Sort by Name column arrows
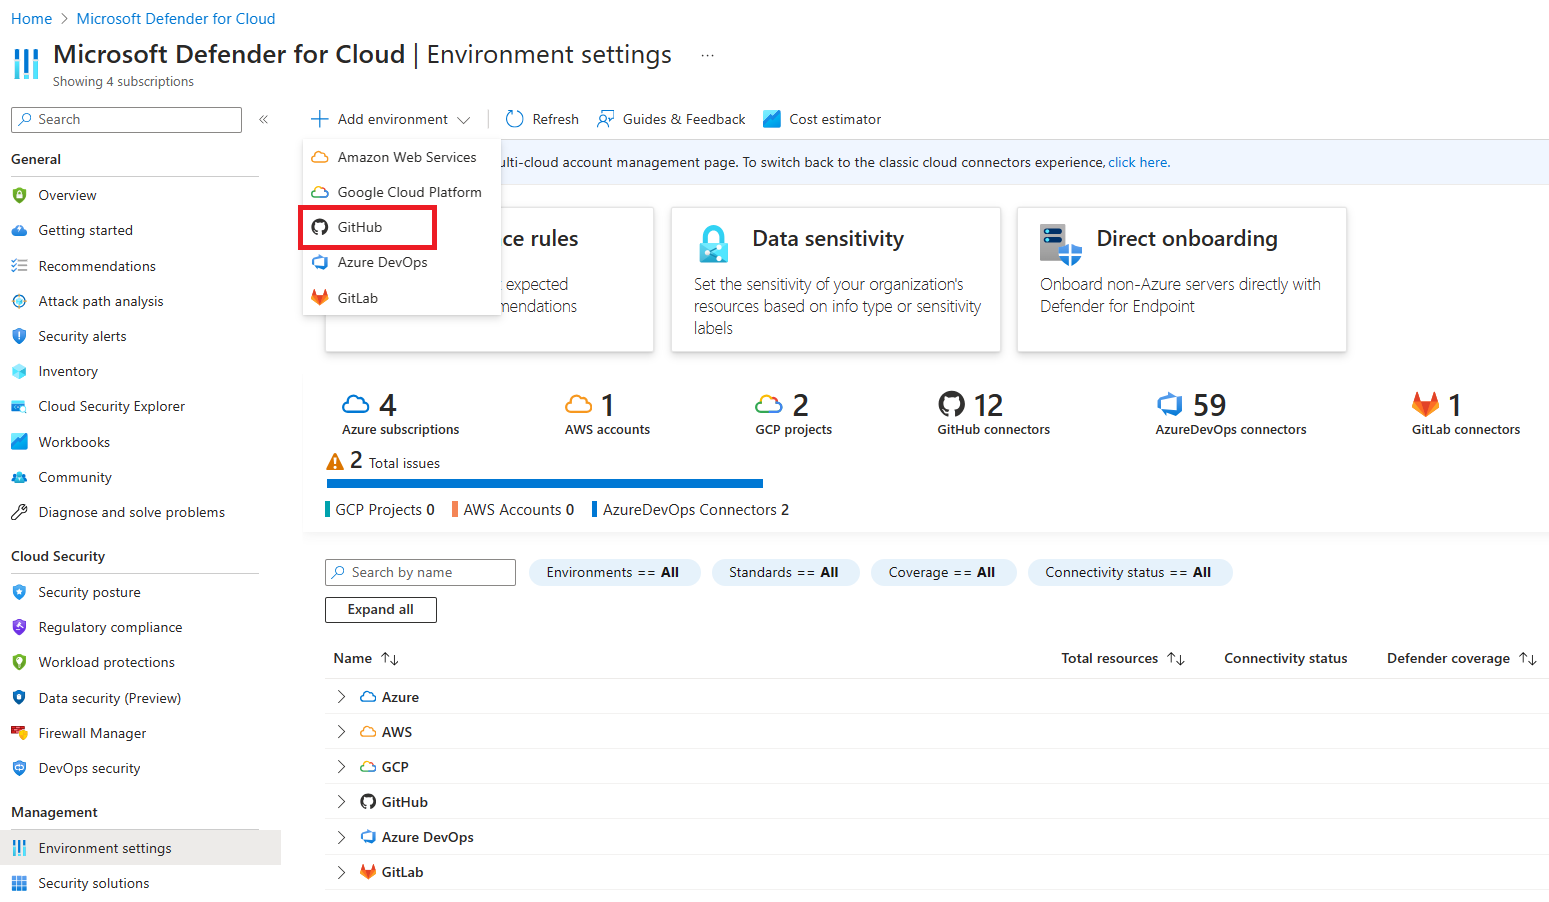1549x902 pixels. click(390, 658)
